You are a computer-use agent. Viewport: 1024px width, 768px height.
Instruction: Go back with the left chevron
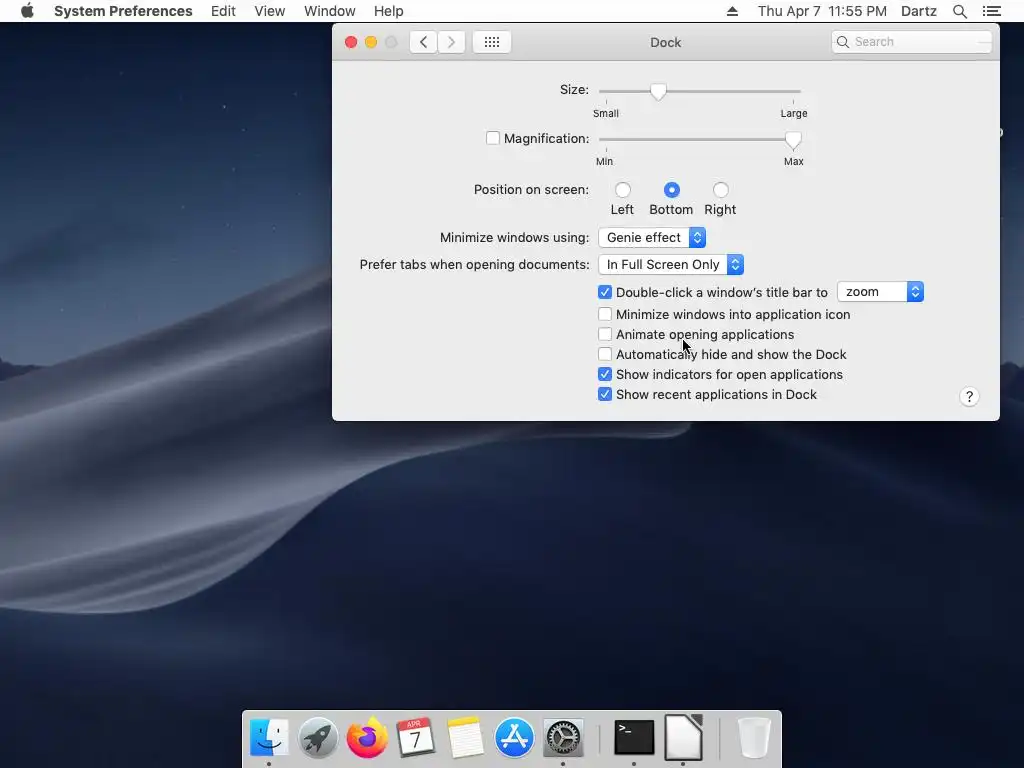(x=423, y=42)
